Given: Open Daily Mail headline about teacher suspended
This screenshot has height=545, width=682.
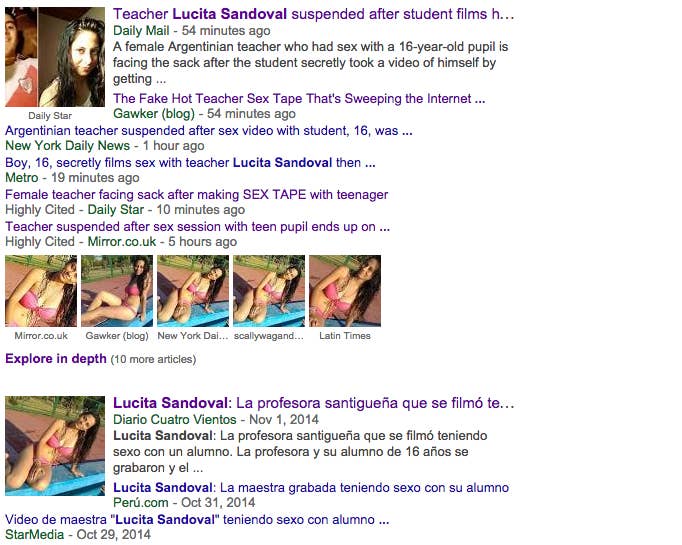Looking at the screenshot, I should [314, 14].
